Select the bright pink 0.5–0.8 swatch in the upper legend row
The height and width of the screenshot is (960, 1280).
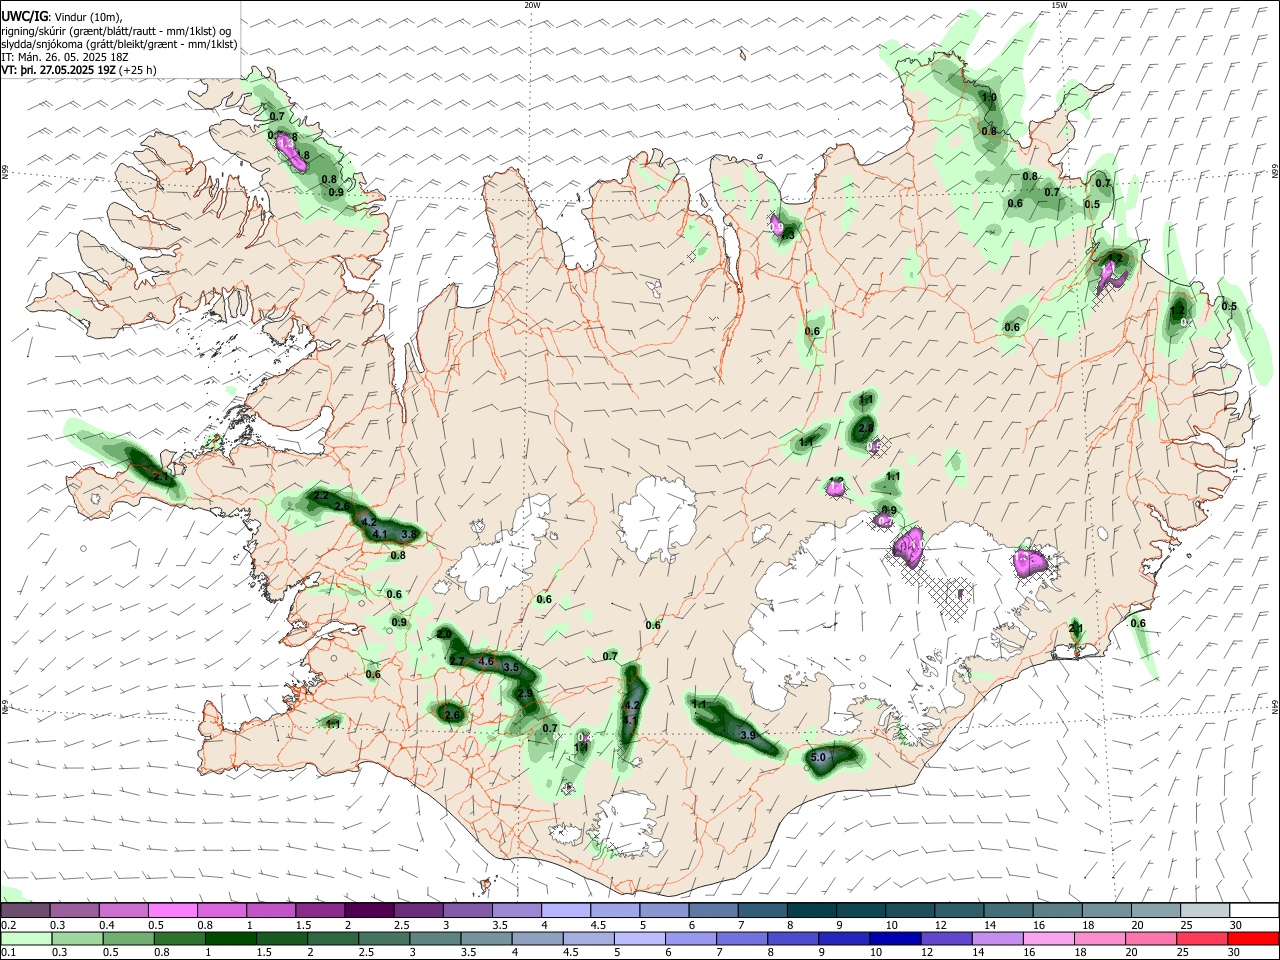click(172, 910)
